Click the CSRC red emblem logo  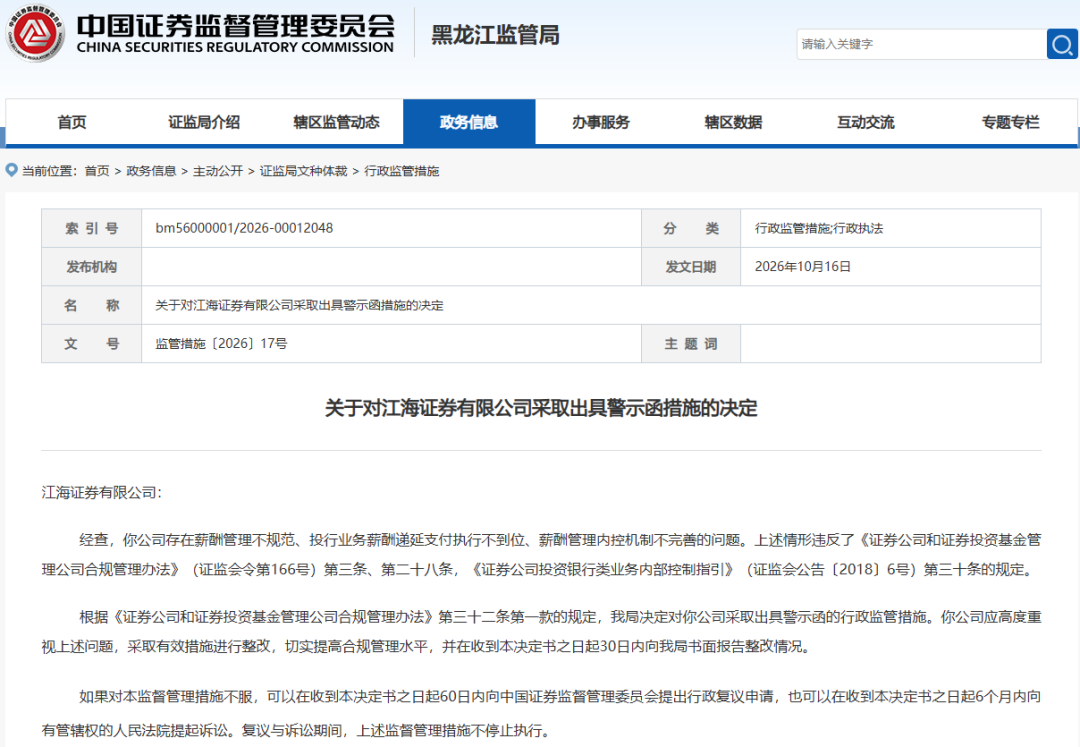pyautogui.click(x=34, y=33)
